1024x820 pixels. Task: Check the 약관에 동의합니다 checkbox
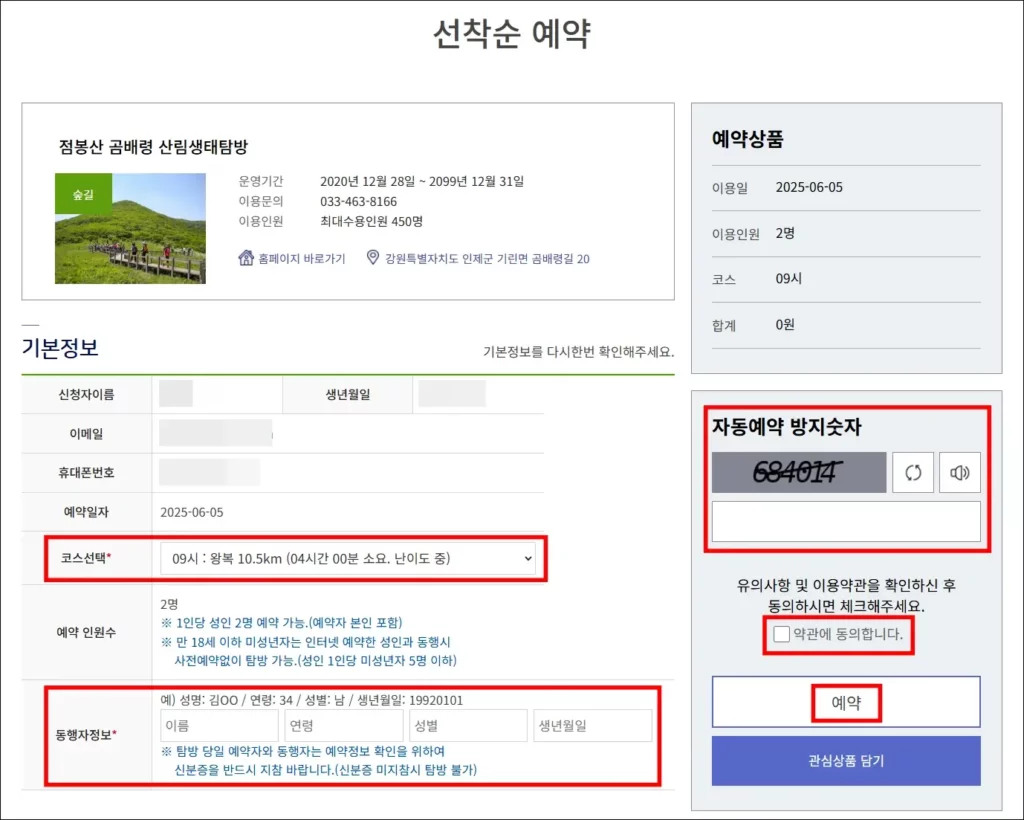(781, 634)
